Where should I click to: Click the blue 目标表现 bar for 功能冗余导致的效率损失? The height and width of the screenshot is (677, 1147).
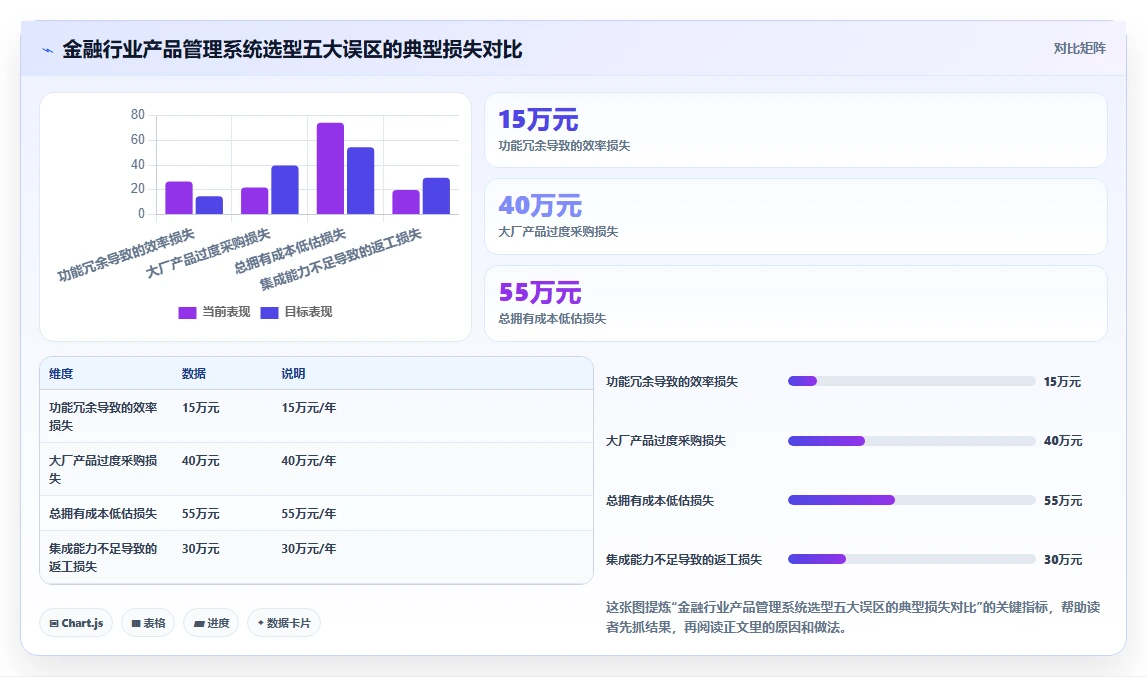(x=209, y=205)
